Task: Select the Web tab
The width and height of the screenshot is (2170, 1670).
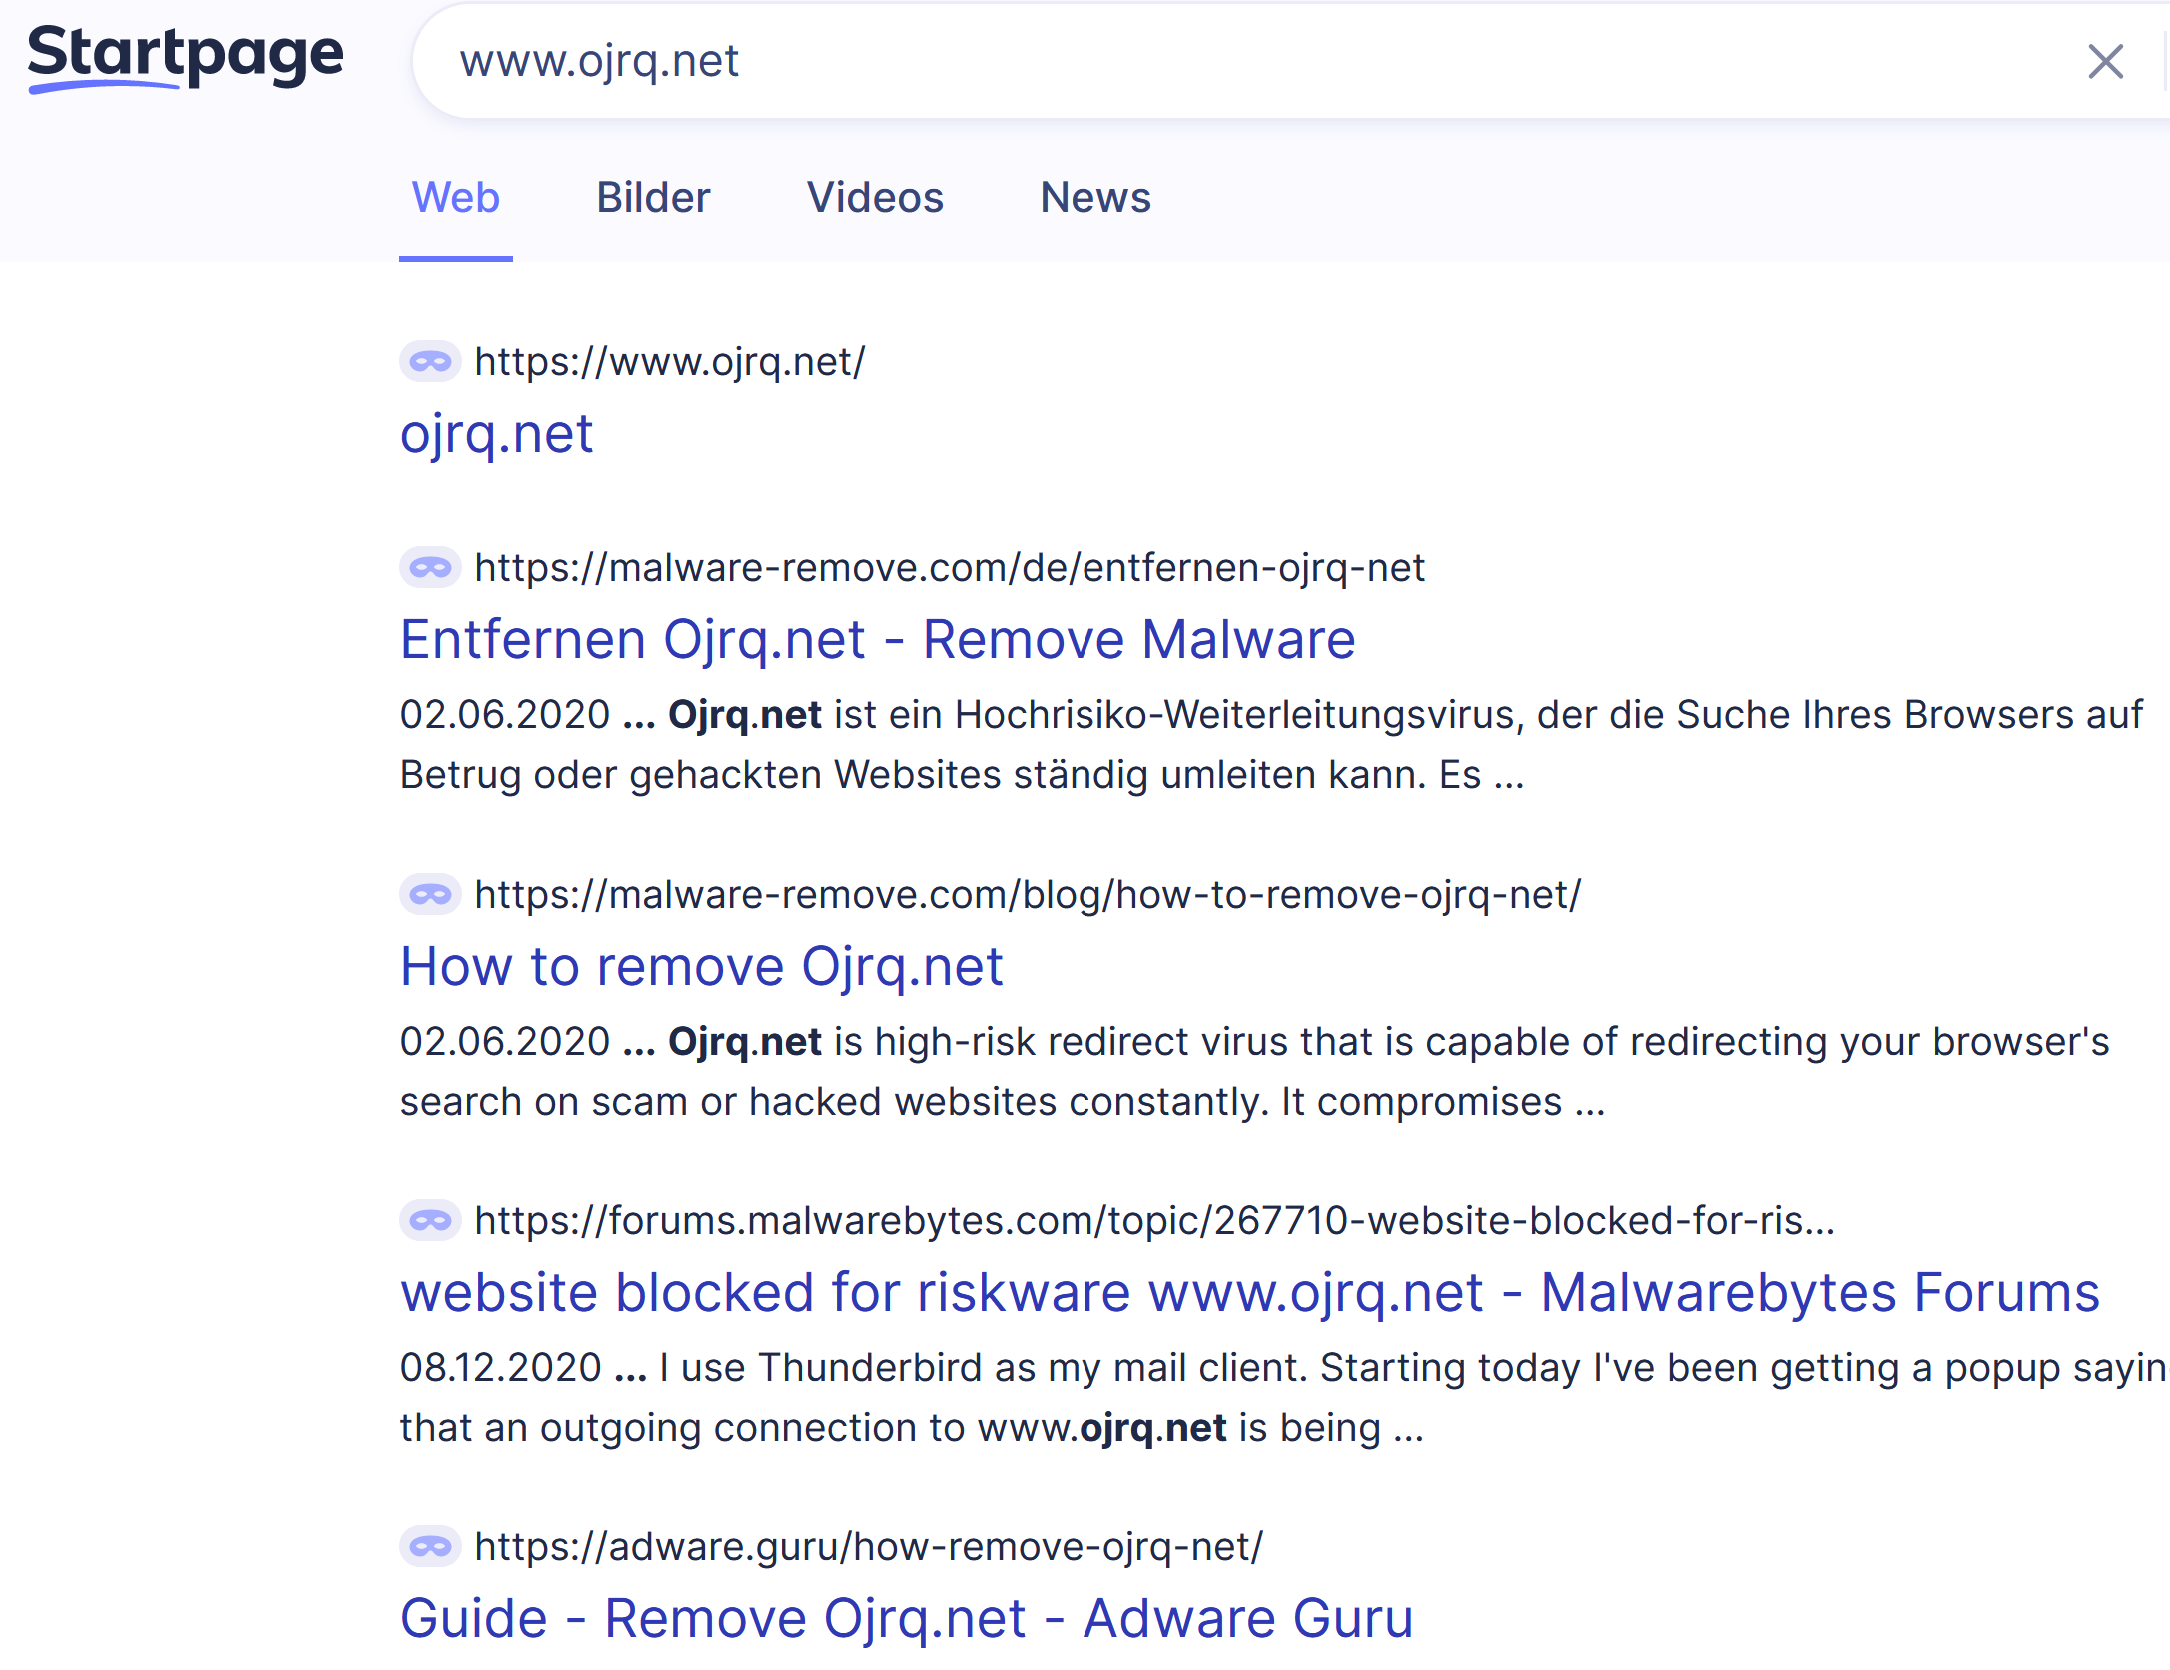Action: pos(456,198)
